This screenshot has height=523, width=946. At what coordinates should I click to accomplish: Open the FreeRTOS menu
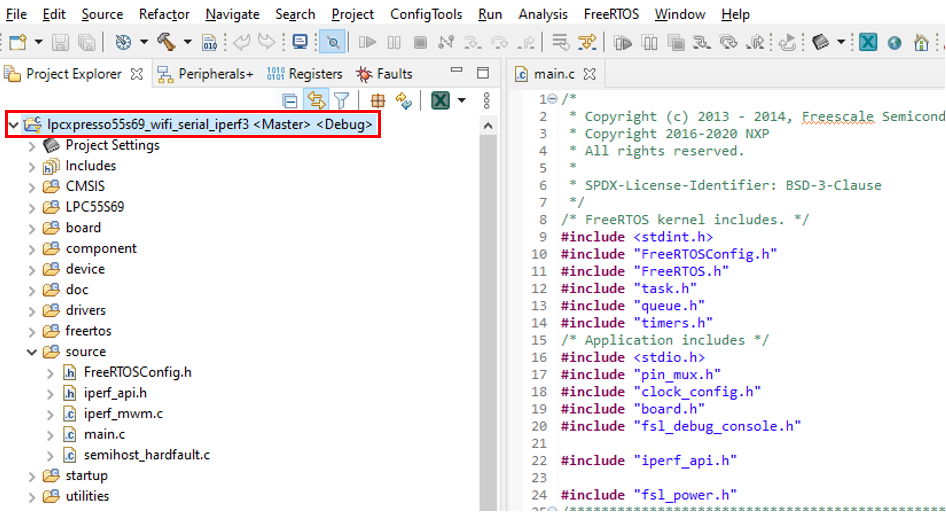pyautogui.click(x=611, y=14)
